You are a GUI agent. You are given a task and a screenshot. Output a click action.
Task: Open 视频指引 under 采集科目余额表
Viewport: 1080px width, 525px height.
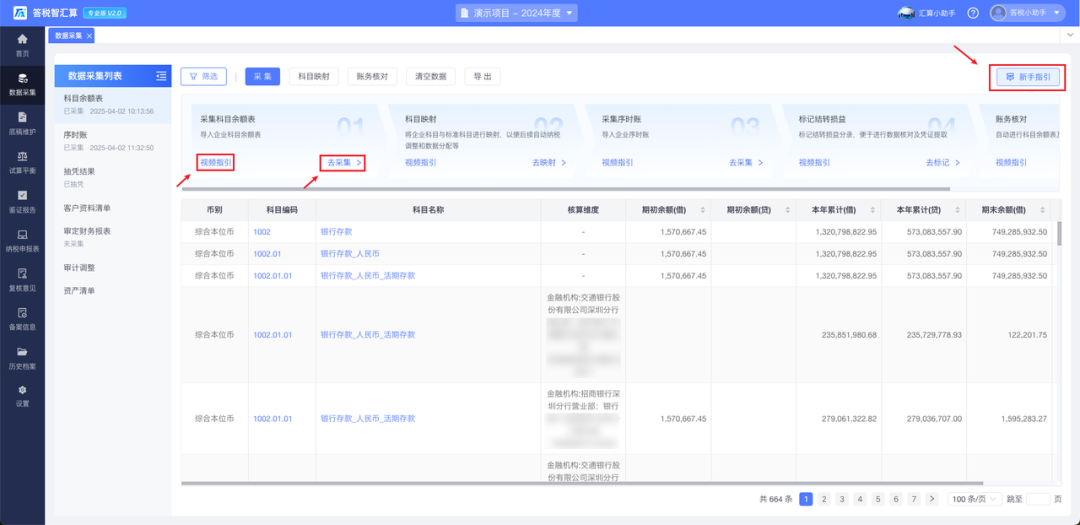pos(216,163)
